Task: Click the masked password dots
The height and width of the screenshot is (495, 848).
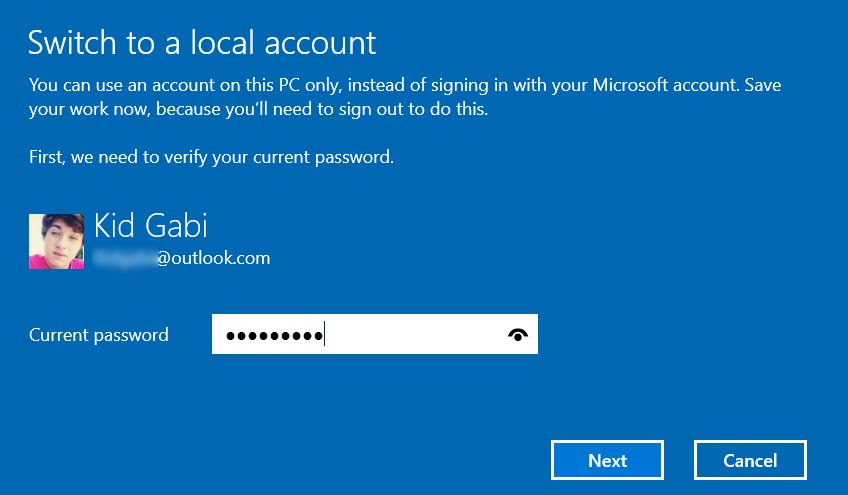Action: (274, 336)
